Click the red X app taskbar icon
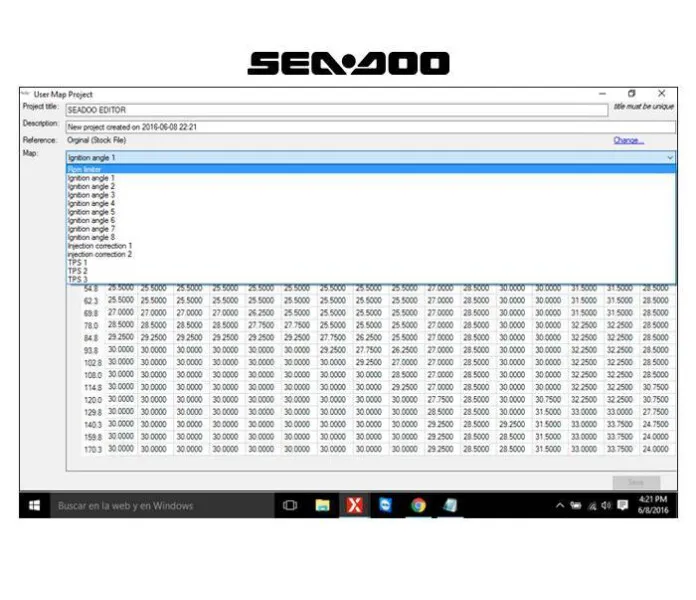 click(354, 505)
